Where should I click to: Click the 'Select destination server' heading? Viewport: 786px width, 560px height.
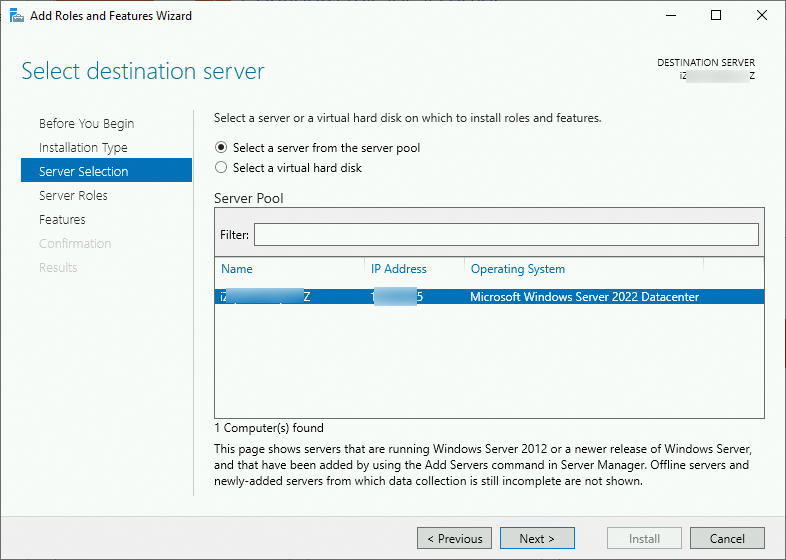(x=143, y=71)
